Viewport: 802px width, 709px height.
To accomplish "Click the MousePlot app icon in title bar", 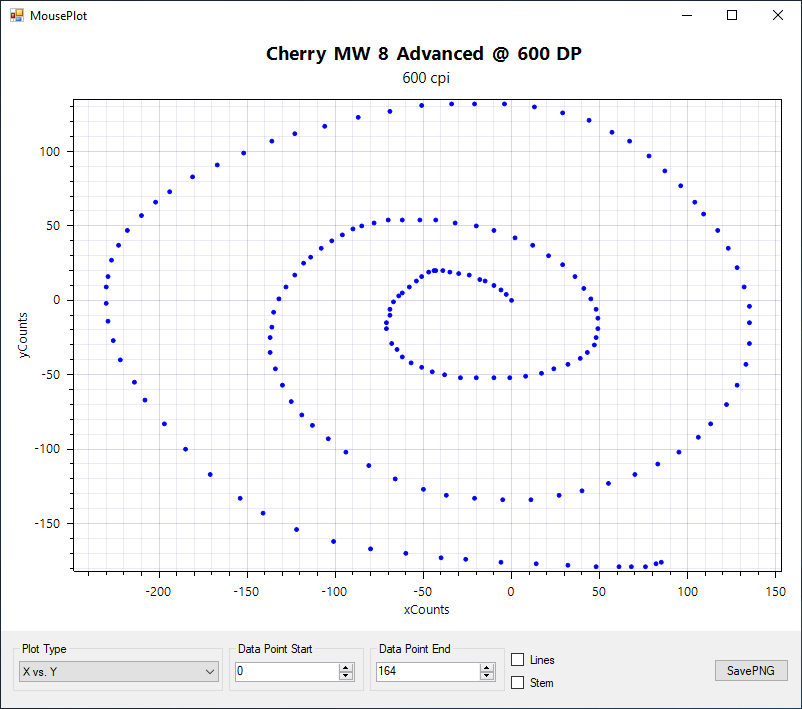I will coord(17,15).
